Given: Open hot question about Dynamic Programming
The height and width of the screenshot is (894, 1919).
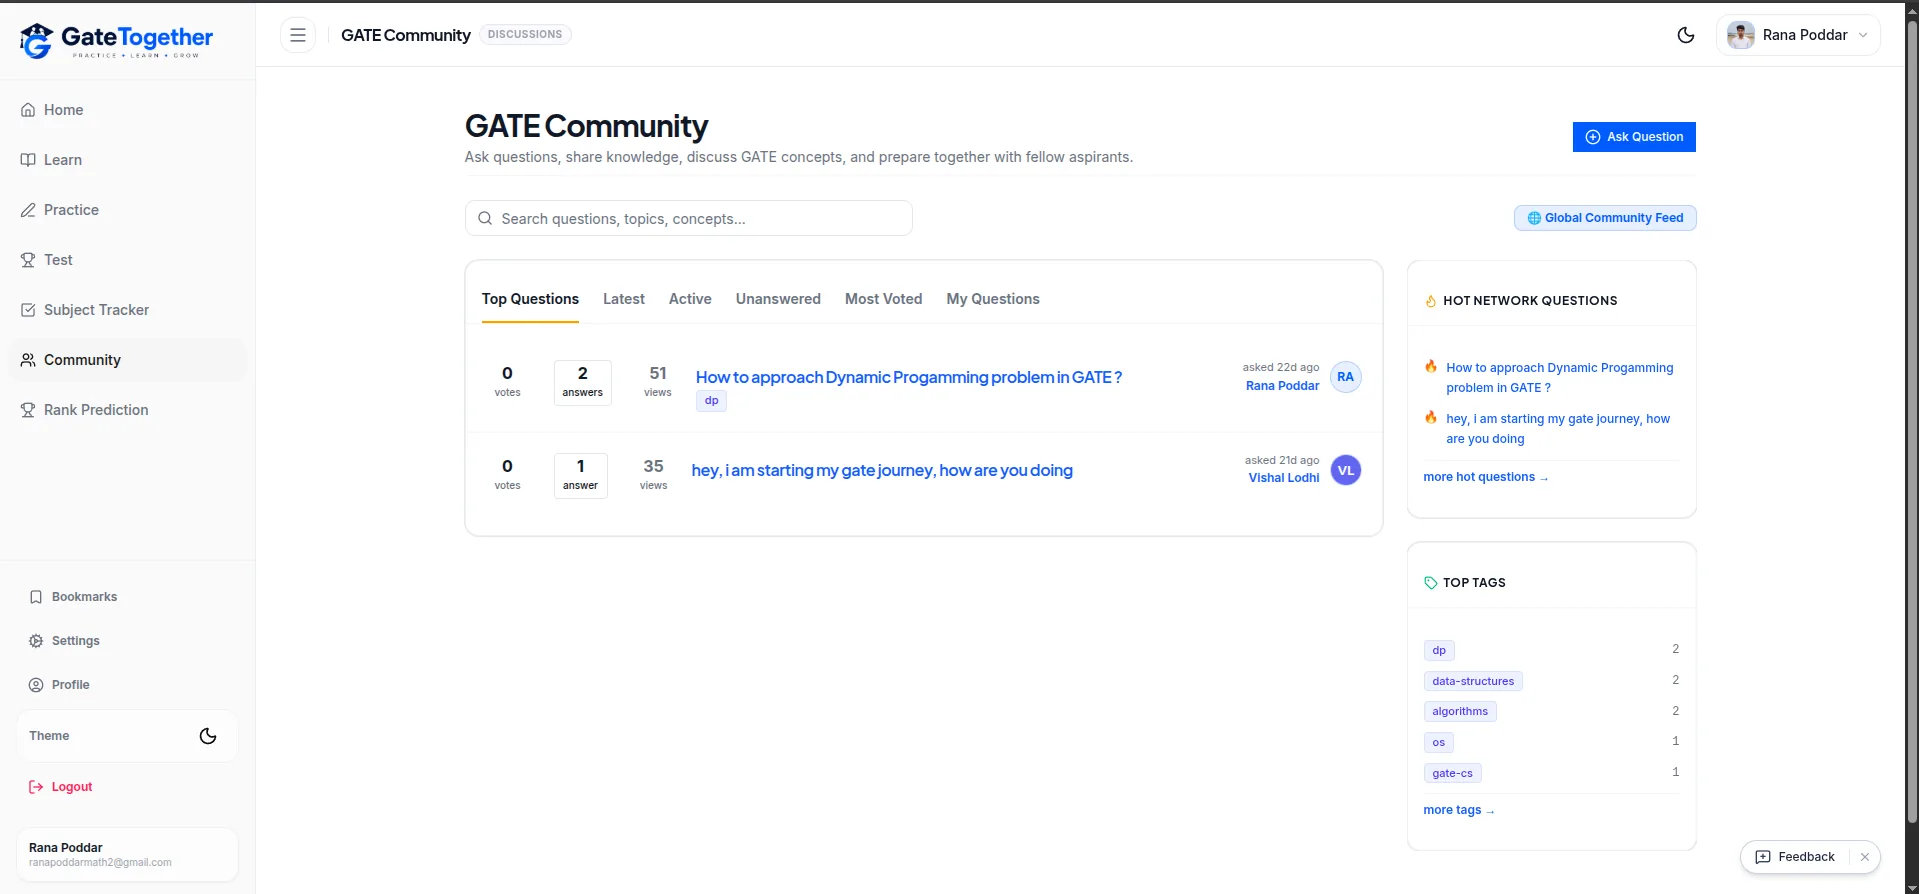Looking at the screenshot, I should click(1559, 378).
